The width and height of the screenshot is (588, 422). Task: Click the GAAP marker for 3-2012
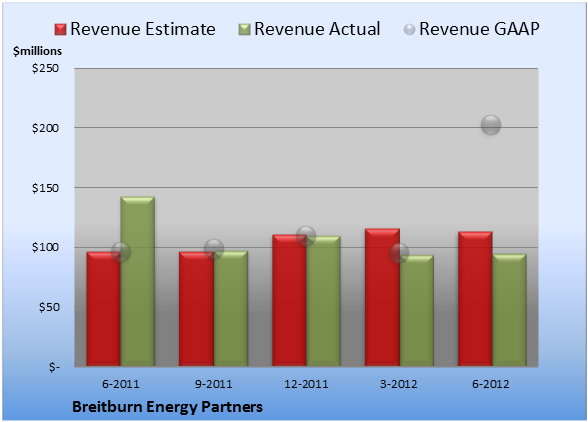(x=399, y=253)
